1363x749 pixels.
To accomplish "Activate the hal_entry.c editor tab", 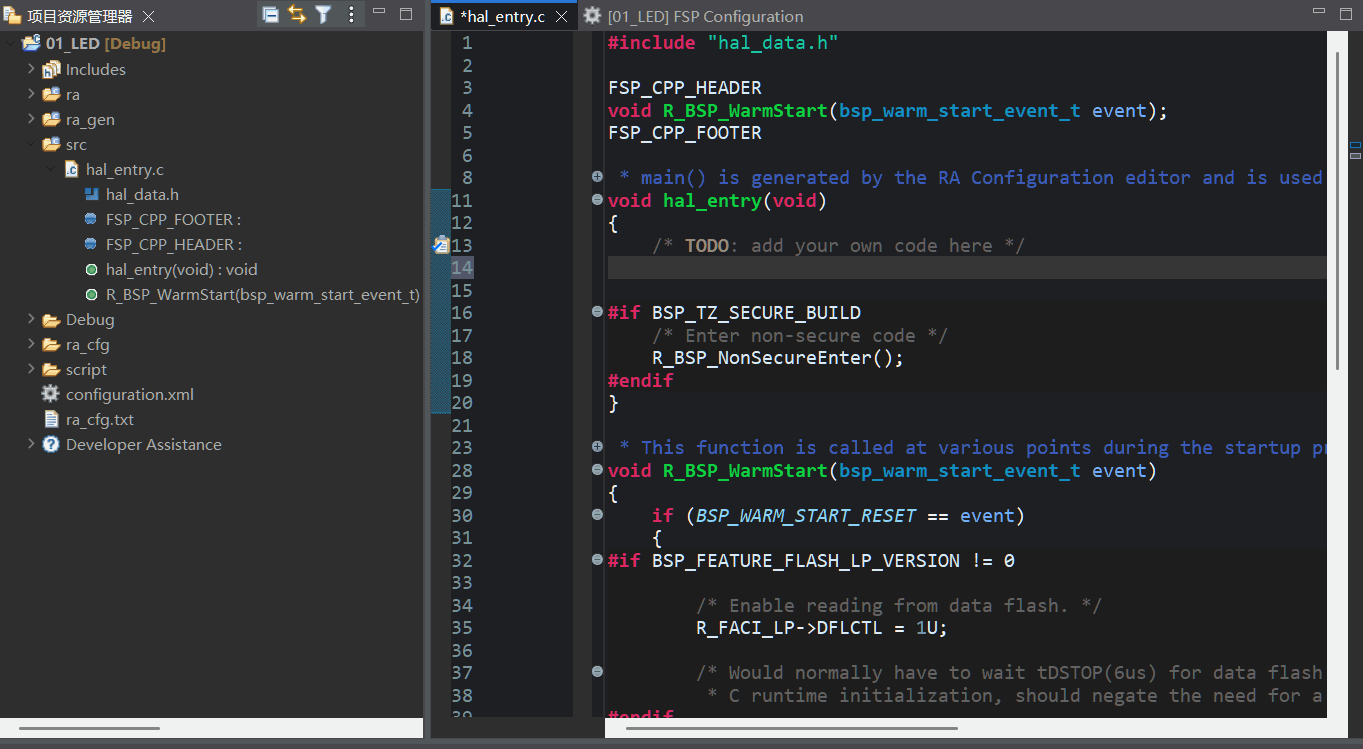I will 501,16.
